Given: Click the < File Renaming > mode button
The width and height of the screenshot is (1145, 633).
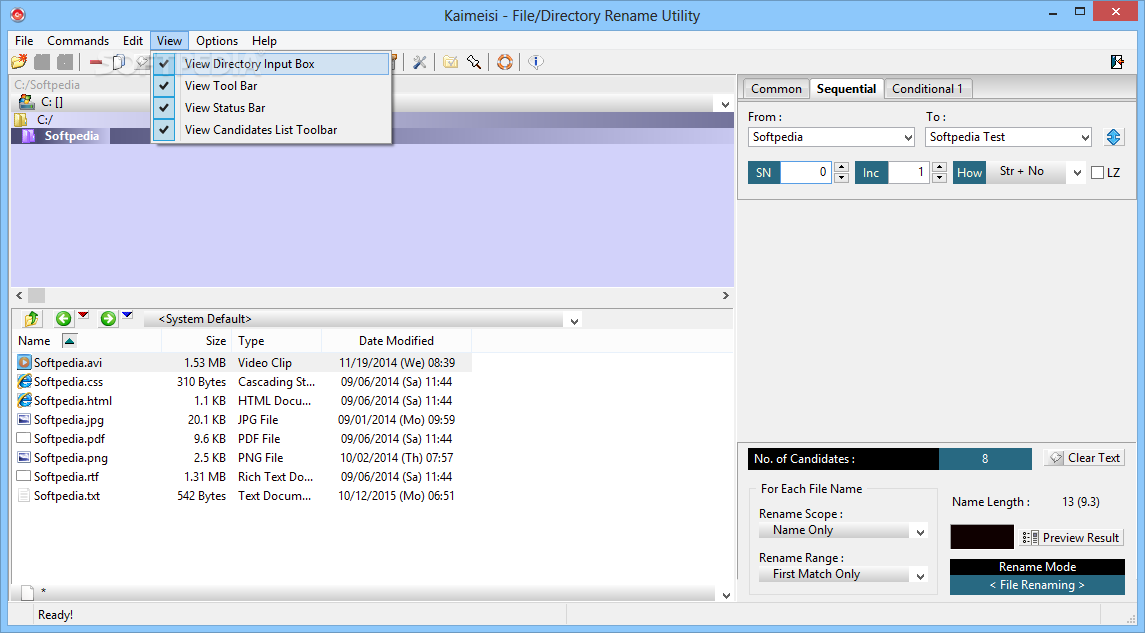Looking at the screenshot, I should click(1037, 585).
